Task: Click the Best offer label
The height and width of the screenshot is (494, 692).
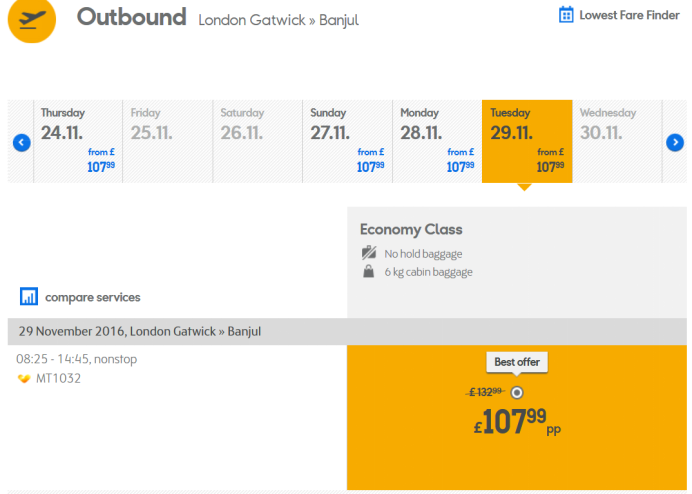Action: tap(517, 362)
